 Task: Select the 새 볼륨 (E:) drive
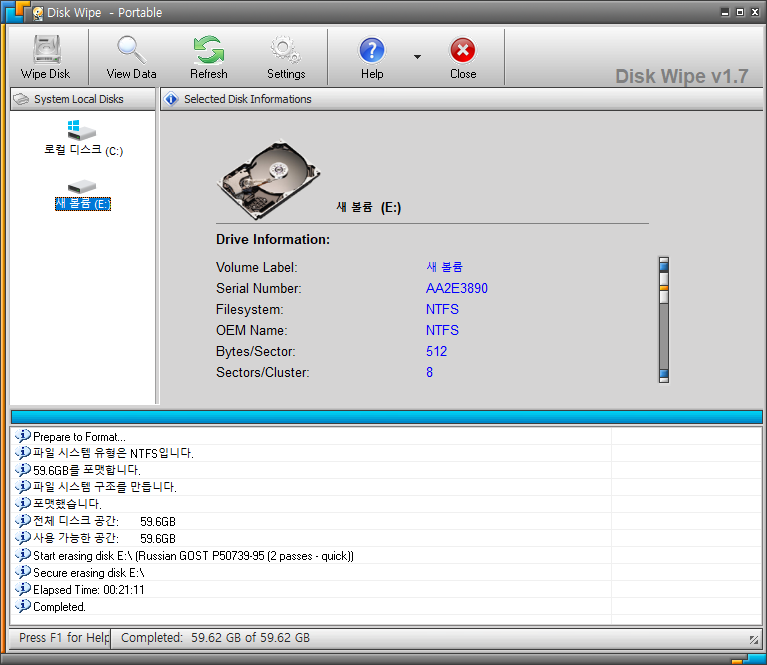click(82, 195)
